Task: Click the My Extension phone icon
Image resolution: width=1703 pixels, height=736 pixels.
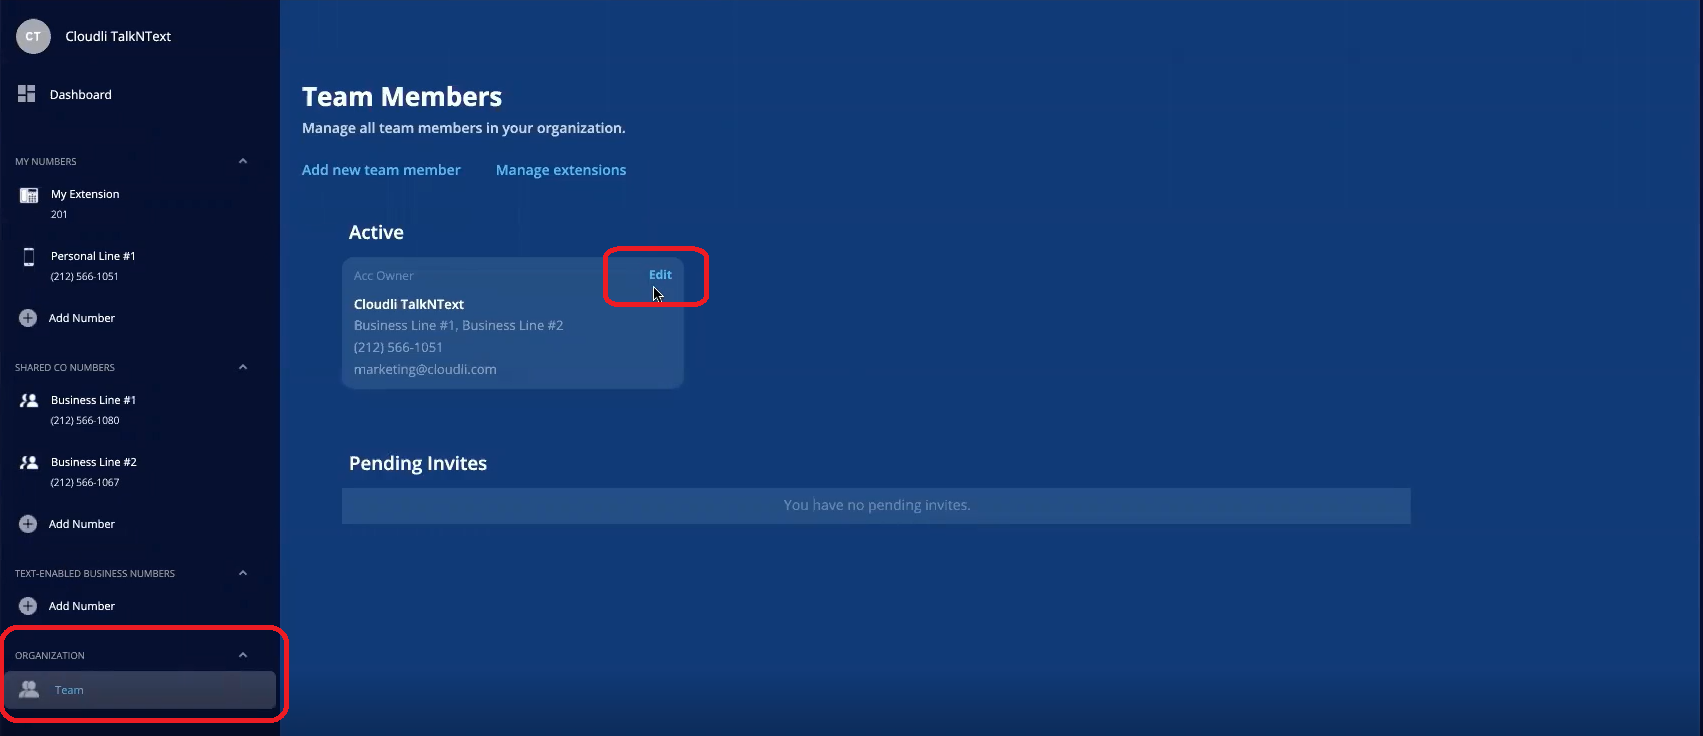Action: tap(29, 195)
